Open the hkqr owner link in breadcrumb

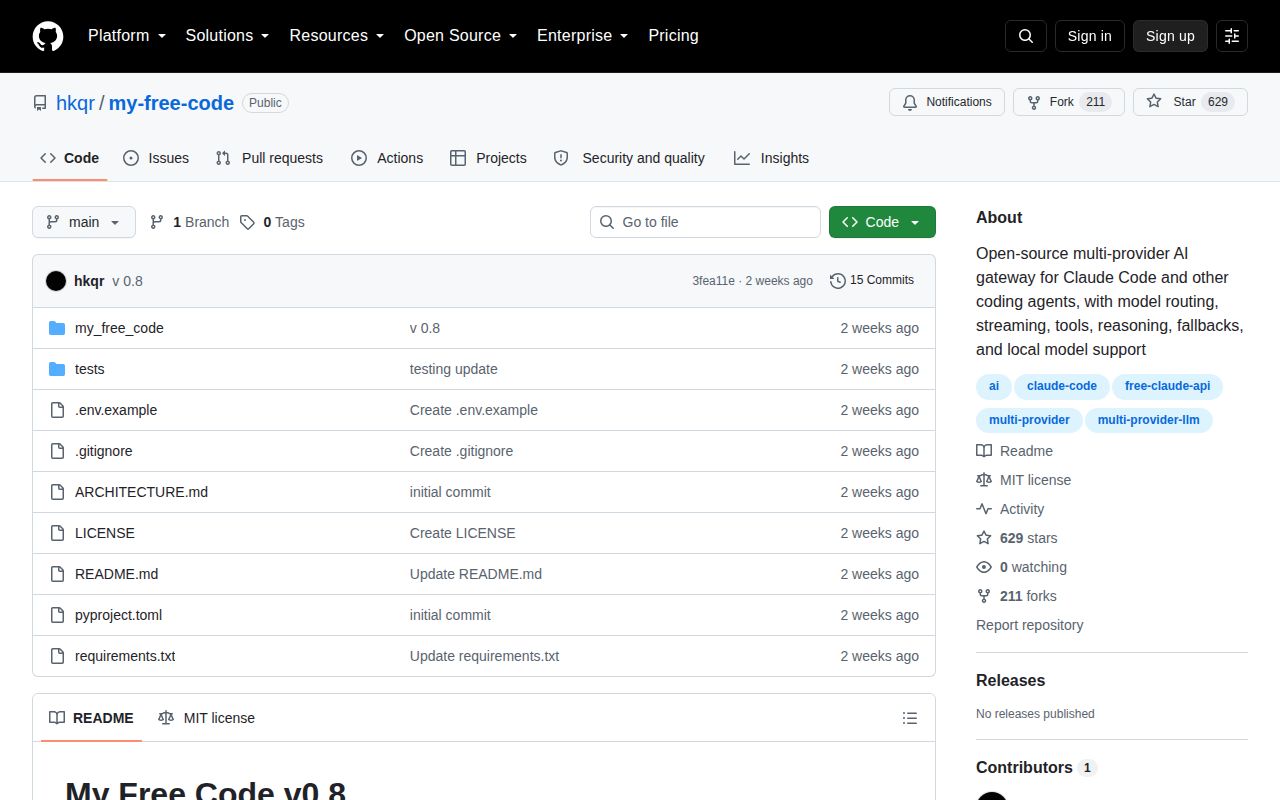pos(75,103)
